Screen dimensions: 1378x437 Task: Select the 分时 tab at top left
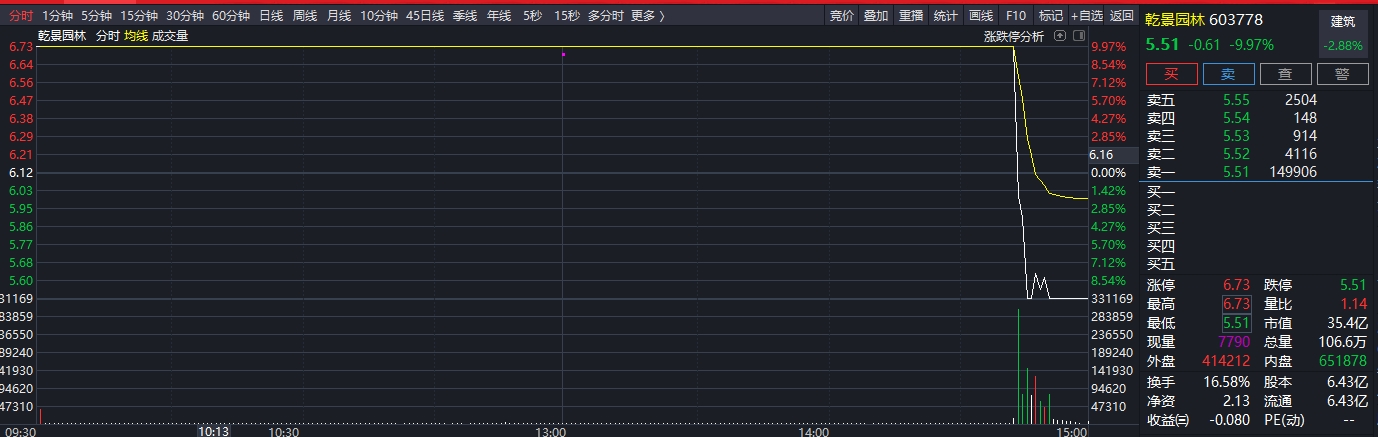(x=20, y=16)
